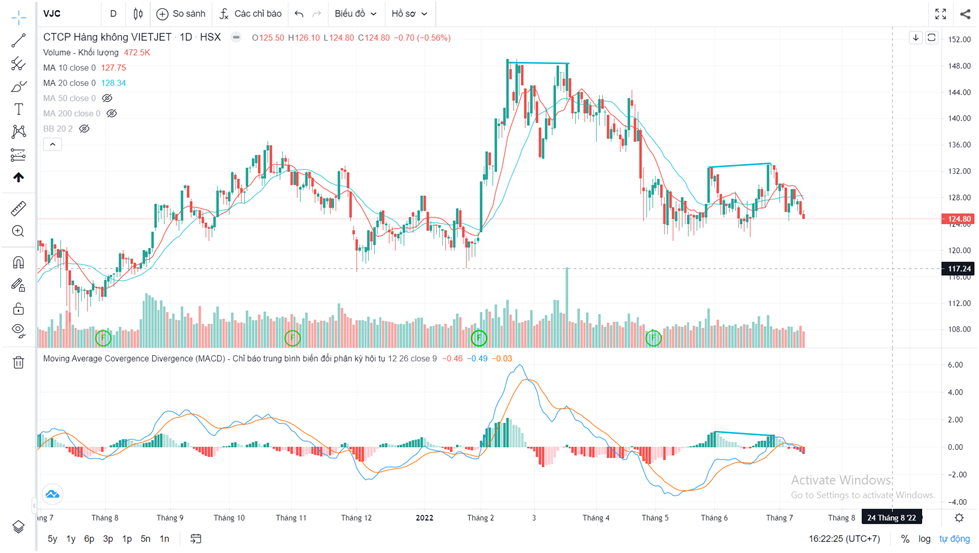The image size is (979, 553).
Task: Enable magnet mode in left toolbar
Action: tap(18, 262)
